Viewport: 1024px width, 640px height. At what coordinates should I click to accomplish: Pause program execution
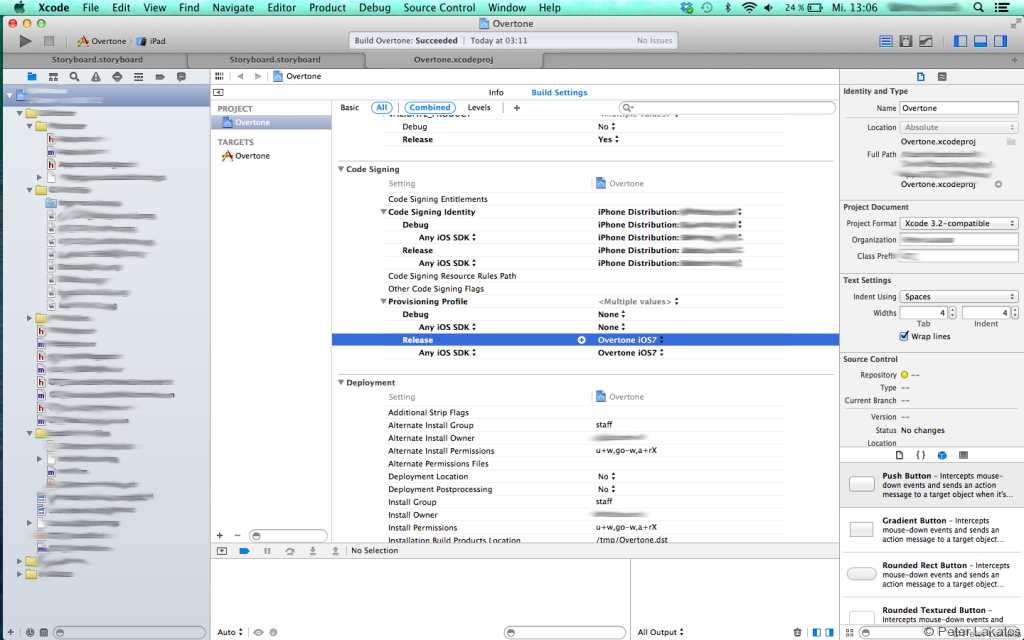(267, 551)
